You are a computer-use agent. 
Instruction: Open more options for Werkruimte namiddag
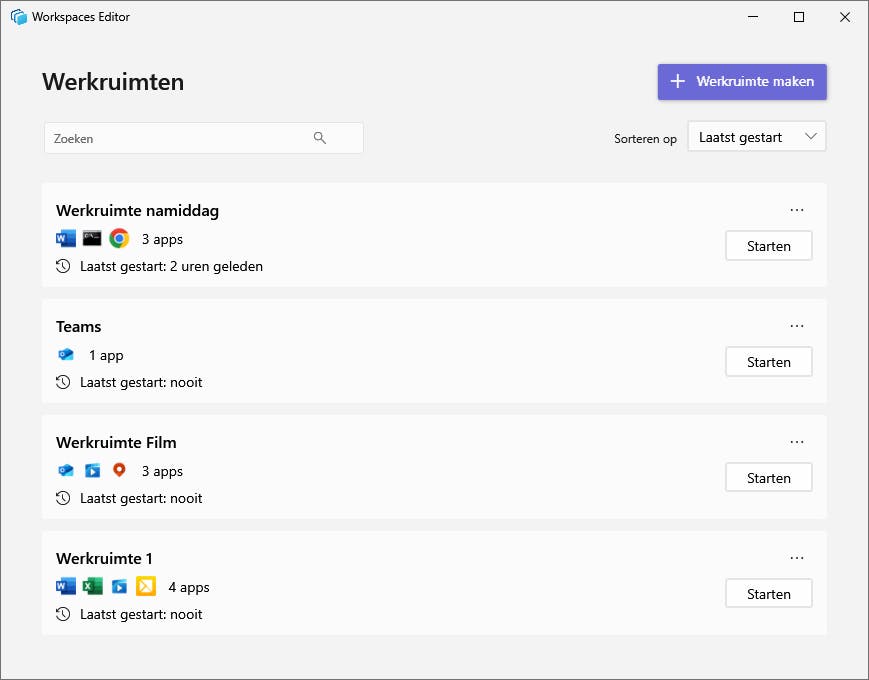tap(797, 210)
